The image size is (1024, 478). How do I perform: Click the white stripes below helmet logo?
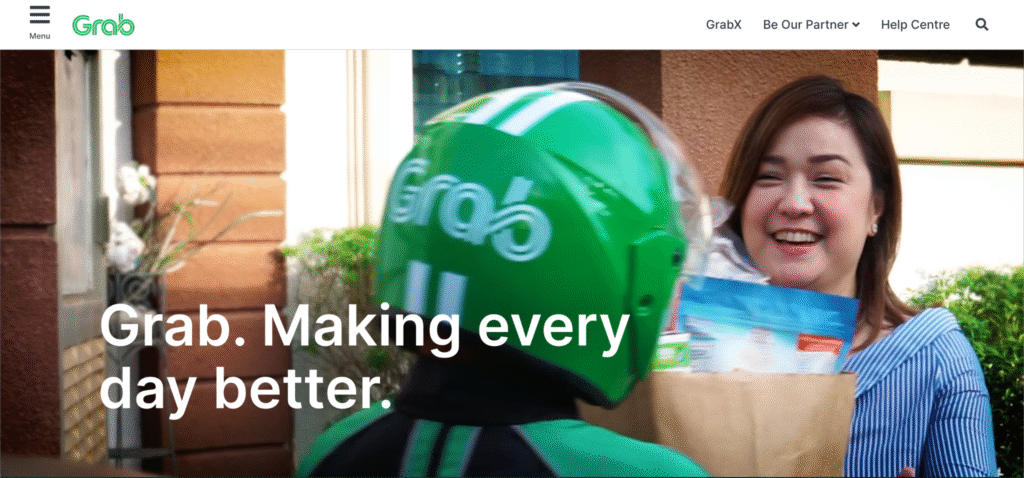pos(435,291)
